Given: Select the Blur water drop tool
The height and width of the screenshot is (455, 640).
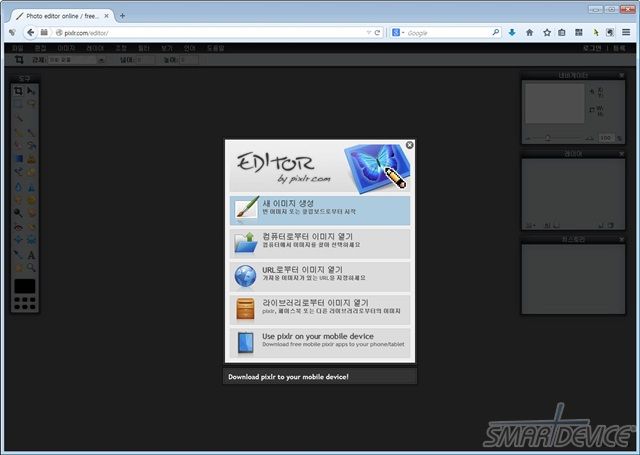Looking at the screenshot, I should pos(18,187).
